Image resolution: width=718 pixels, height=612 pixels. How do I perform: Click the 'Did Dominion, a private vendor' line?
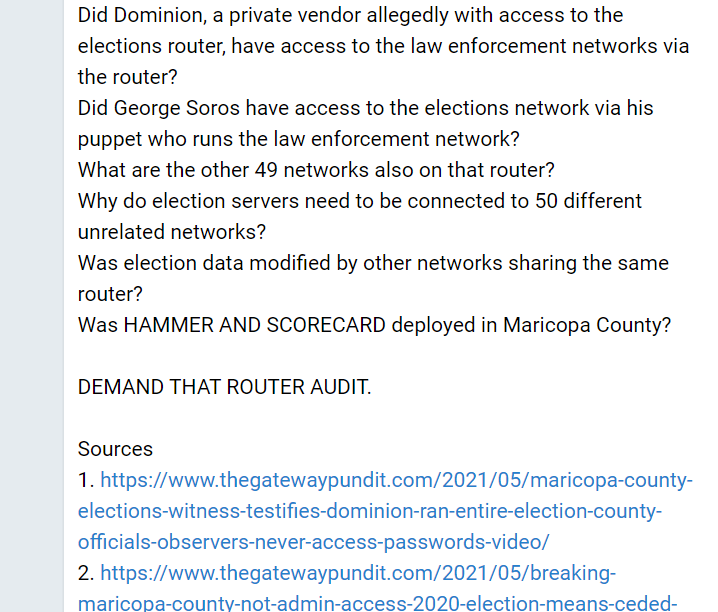coord(350,16)
